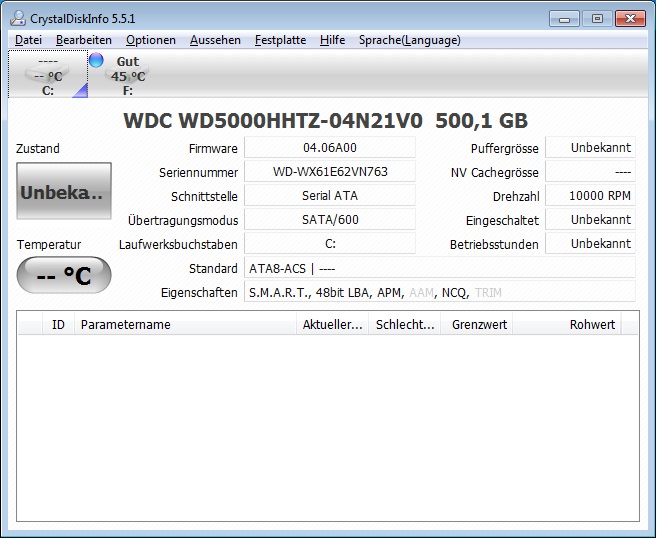Click the grayed-out TRIM feature text

point(488,292)
